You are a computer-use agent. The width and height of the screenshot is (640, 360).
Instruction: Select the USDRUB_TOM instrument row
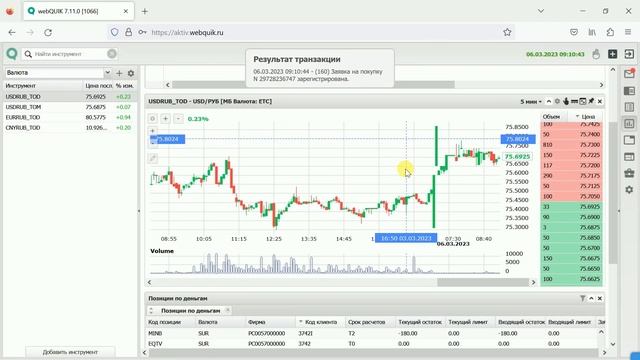pyautogui.click(x=70, y=107)
